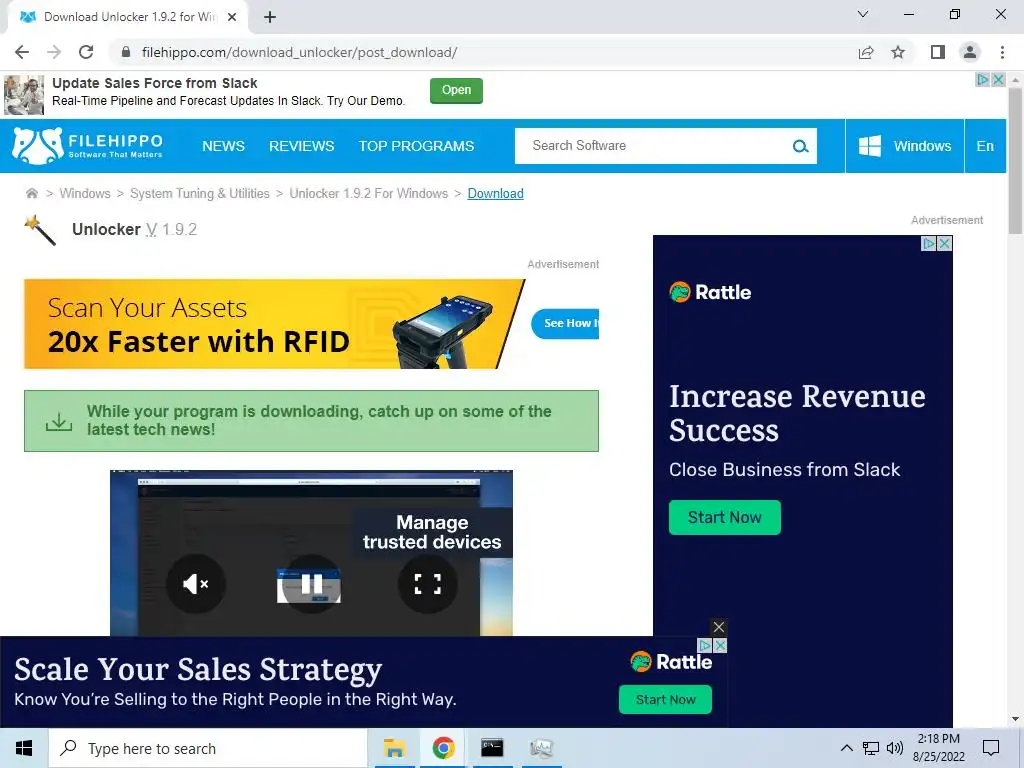This screenshot has height=768, width=1024.
Task: Open the Windows platform selector
Action: pyautogui.click(x=904, y=146)
